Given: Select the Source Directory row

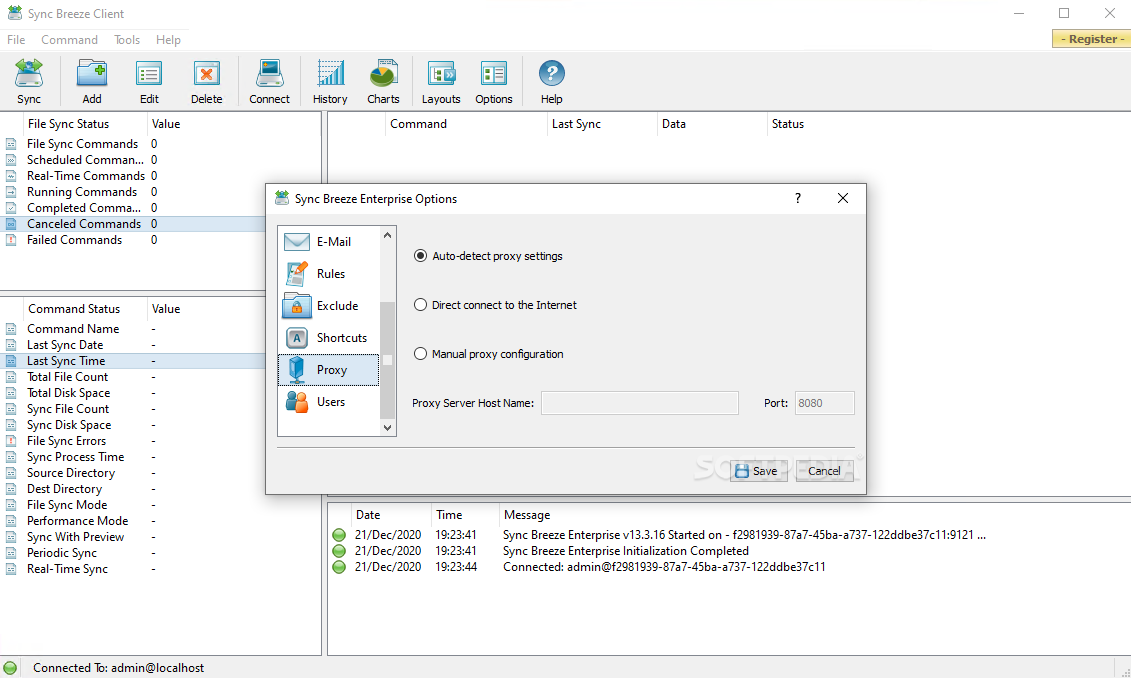Looking at the screenshot, I should pyautogui.click(x=133, y=473).
